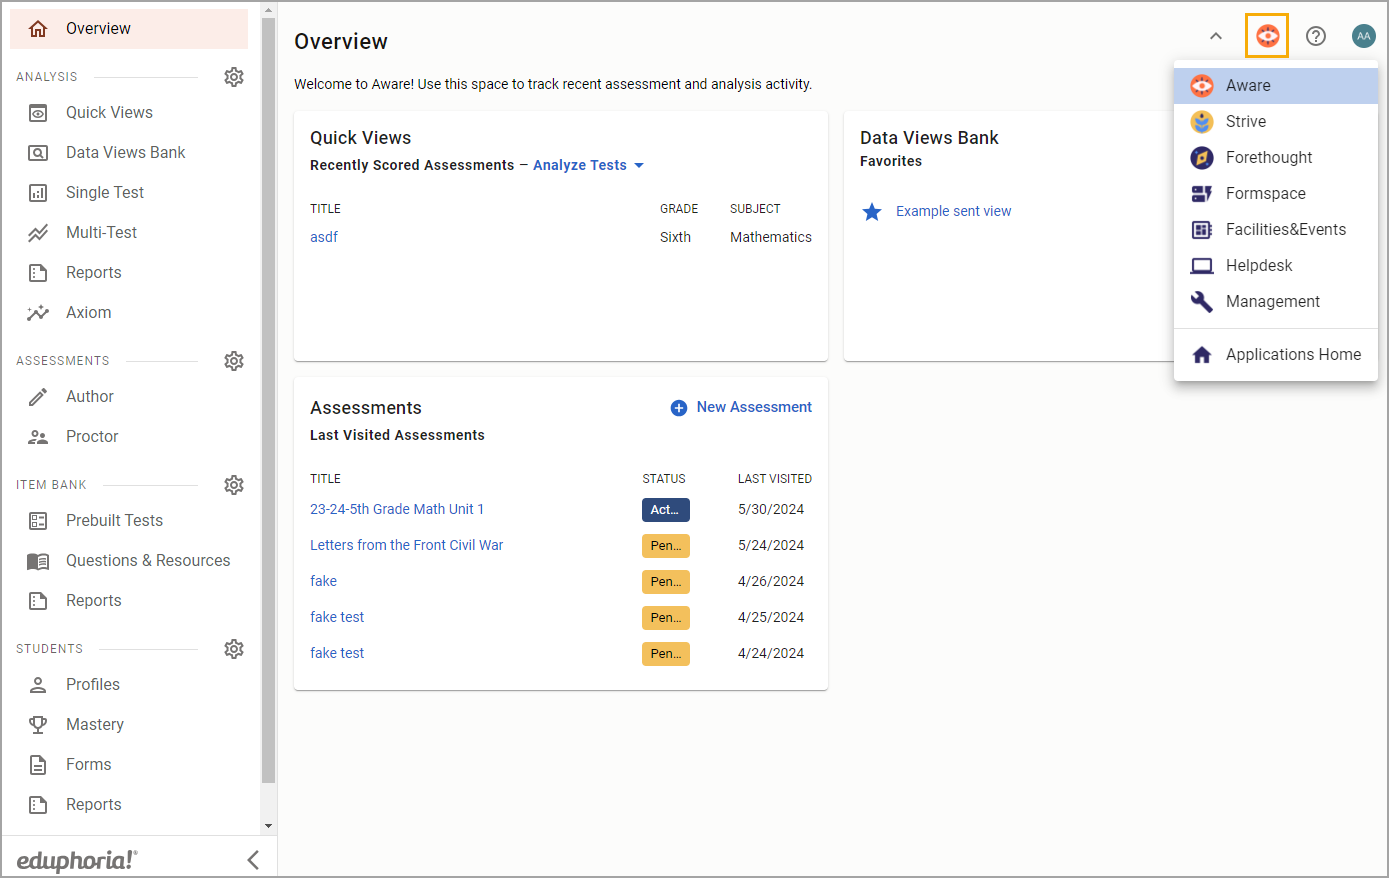The width and height of the screenshot is (1389, 878).
Task: Open Item Bank section settings gear
Action: point(234,485)
